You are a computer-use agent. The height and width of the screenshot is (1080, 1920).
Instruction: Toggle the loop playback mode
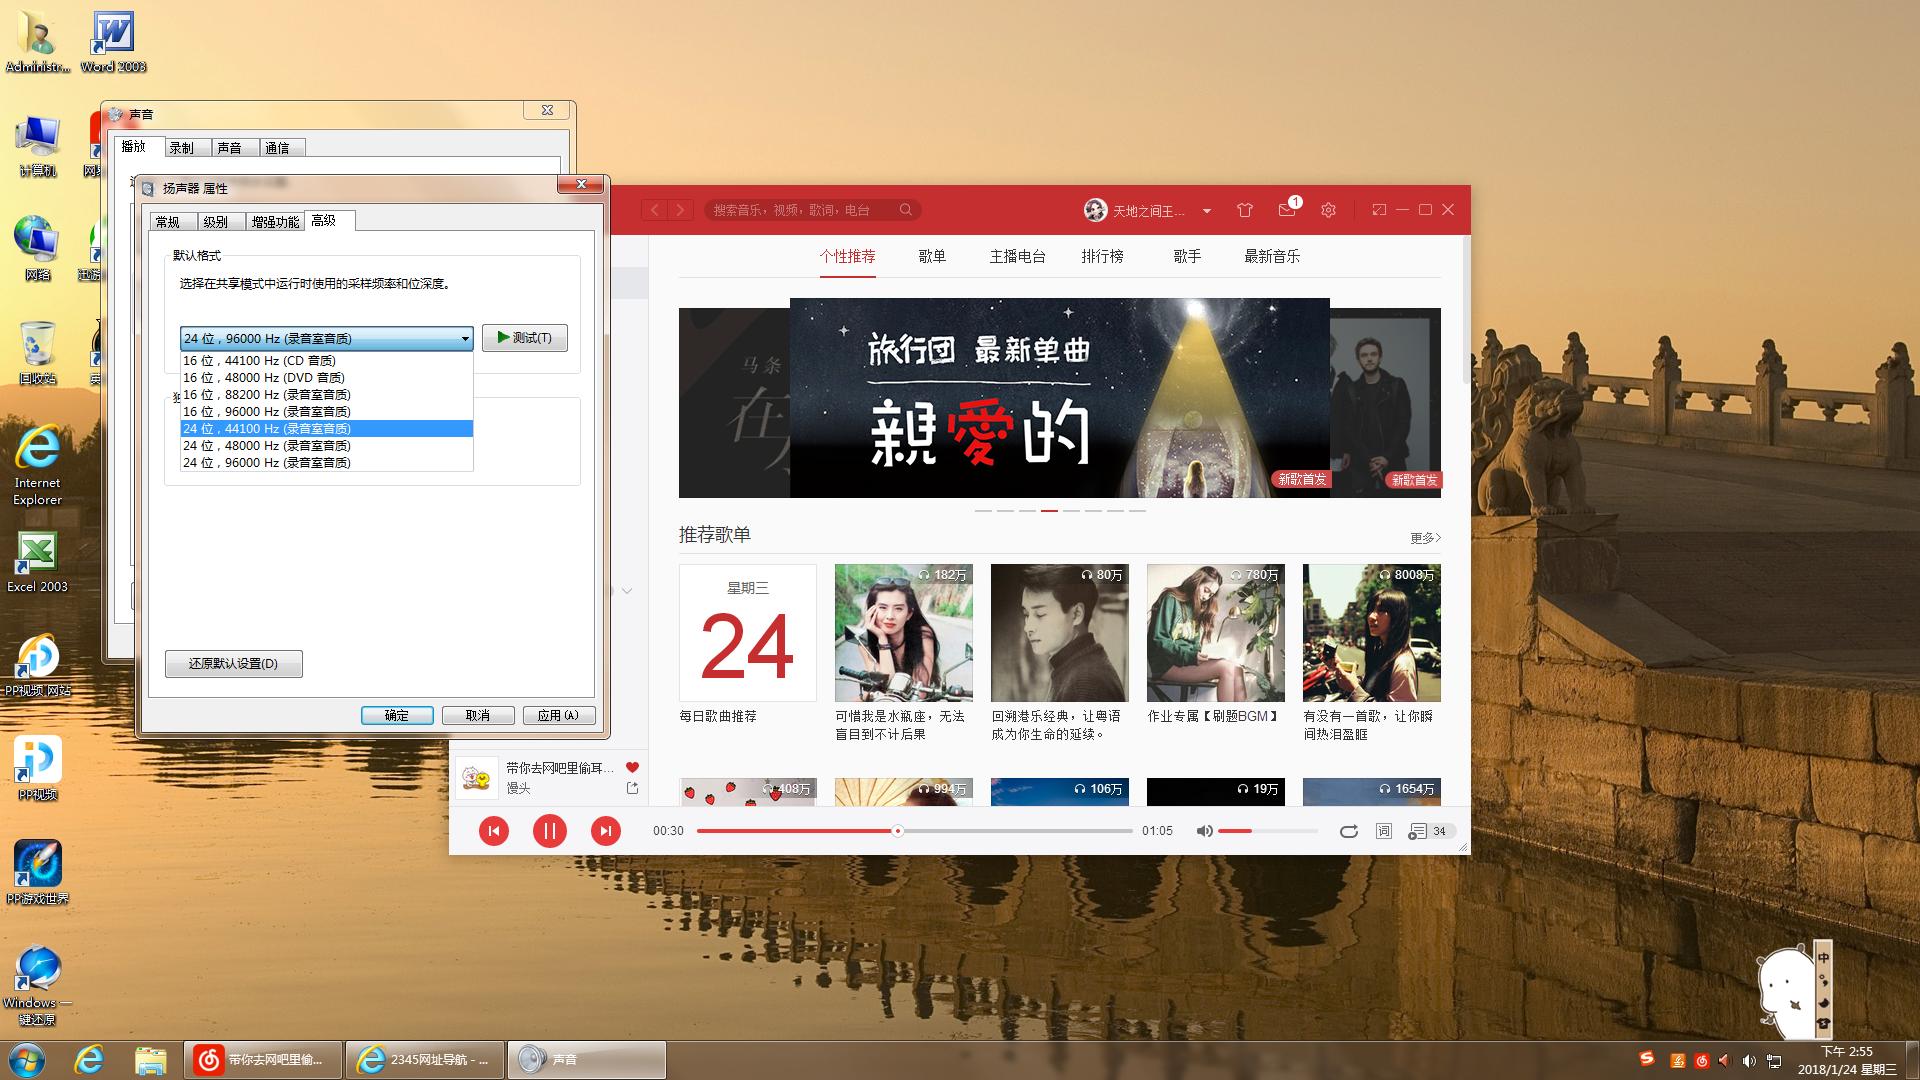point(1349,831)
